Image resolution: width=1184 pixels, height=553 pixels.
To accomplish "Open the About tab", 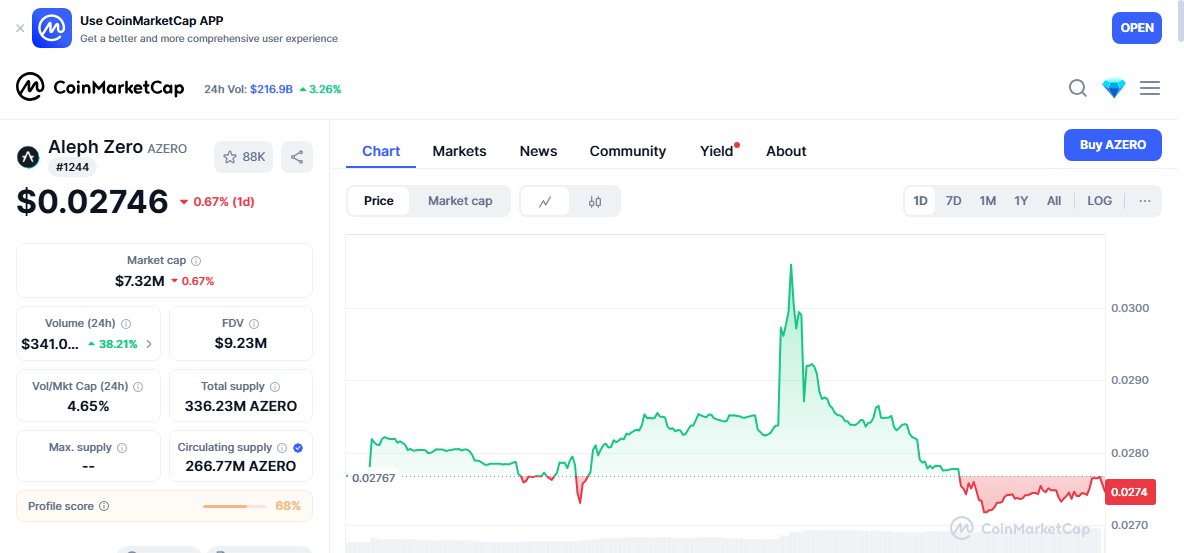I will 786,151.
